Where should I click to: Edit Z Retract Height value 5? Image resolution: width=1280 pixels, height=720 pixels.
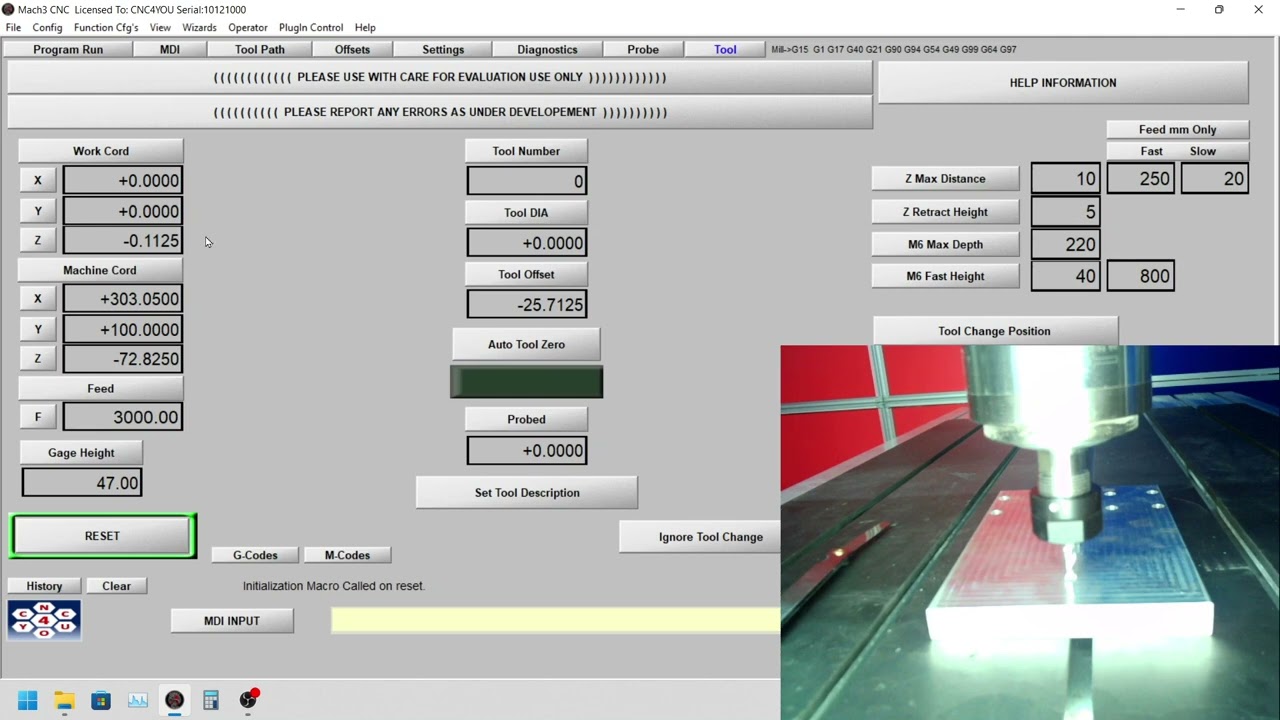[x=1066, y=212]
